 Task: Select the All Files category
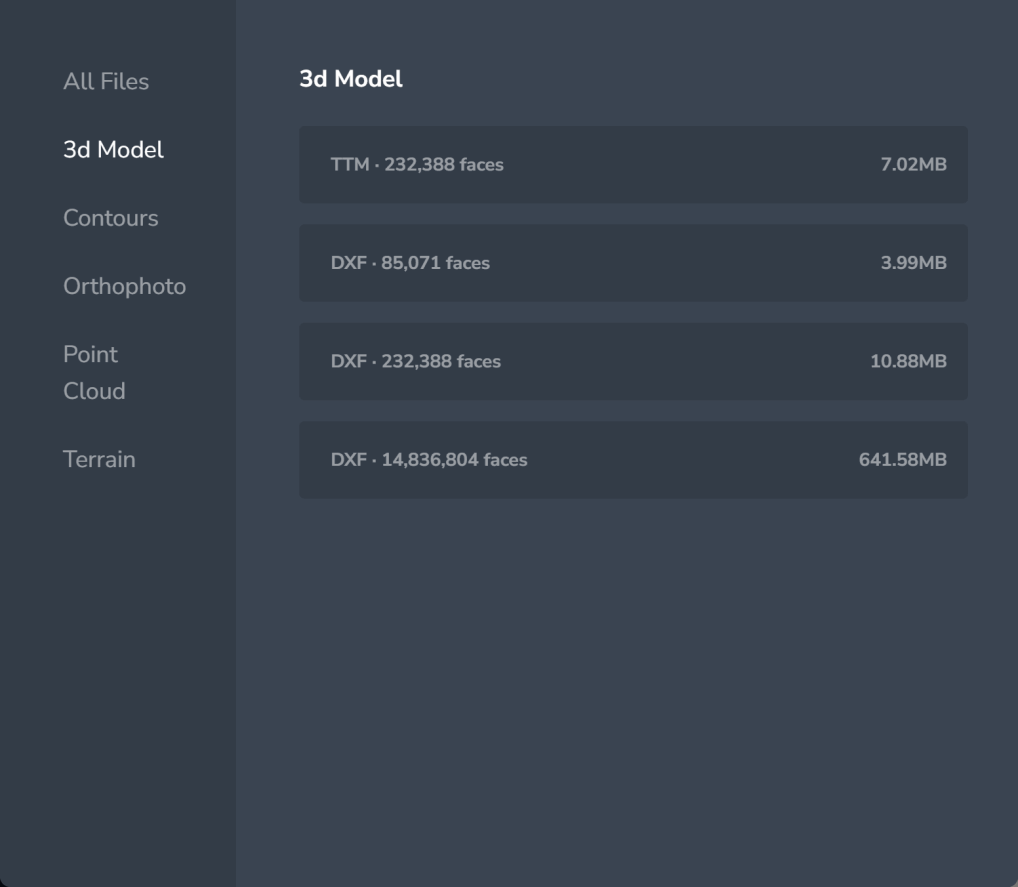point(106,82)
